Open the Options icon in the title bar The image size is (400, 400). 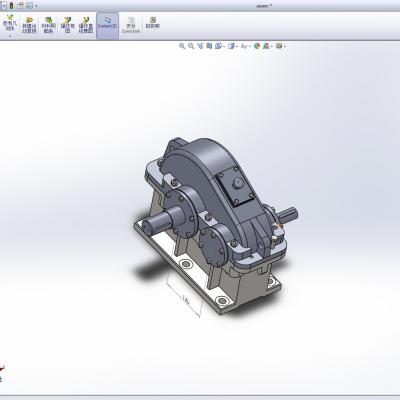[20, 6]
